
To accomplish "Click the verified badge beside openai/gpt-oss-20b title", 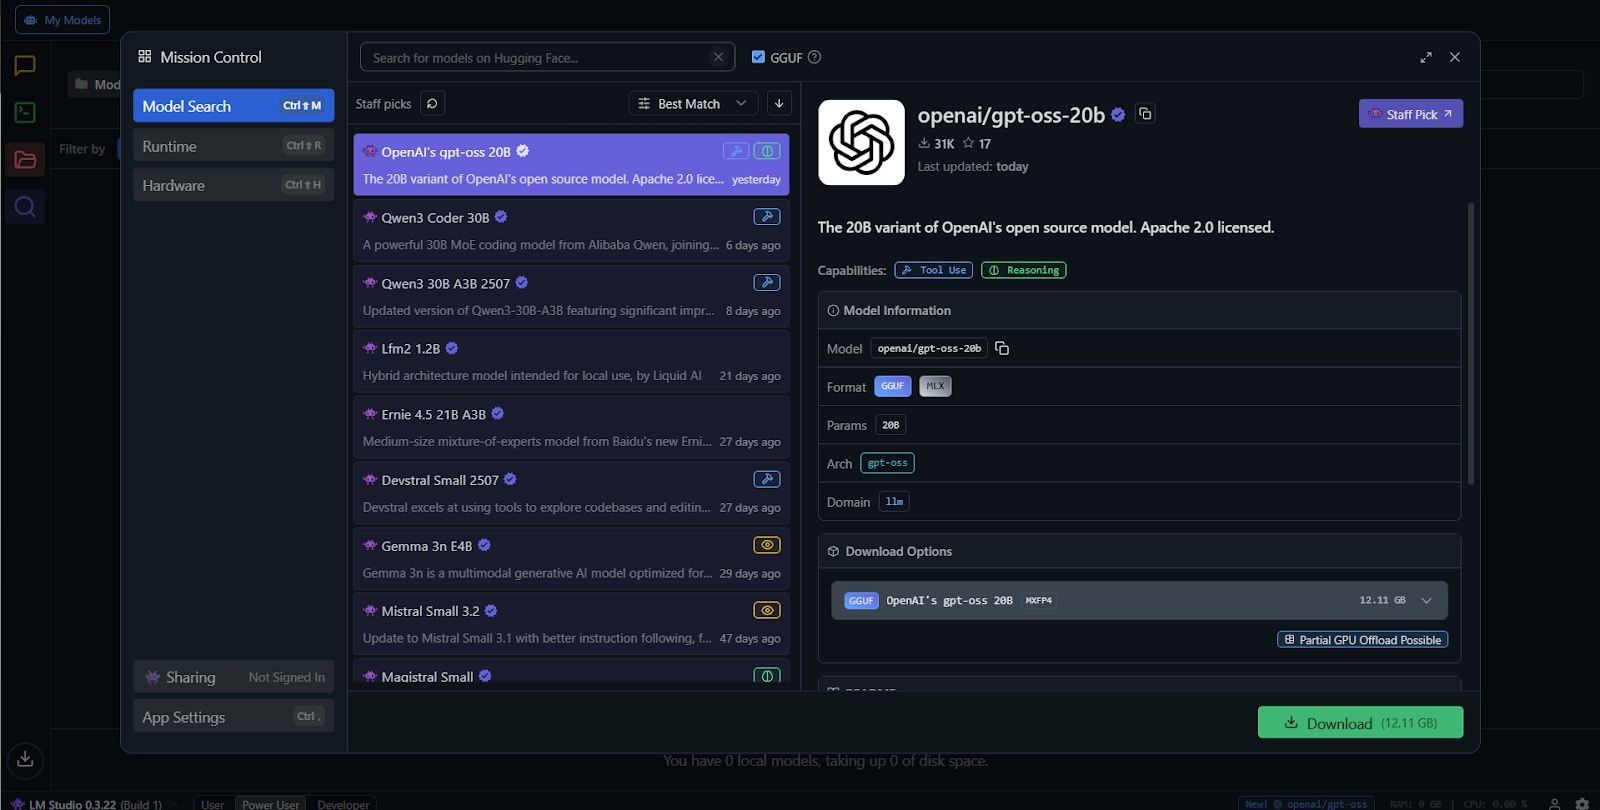I will pos(1118,115).
